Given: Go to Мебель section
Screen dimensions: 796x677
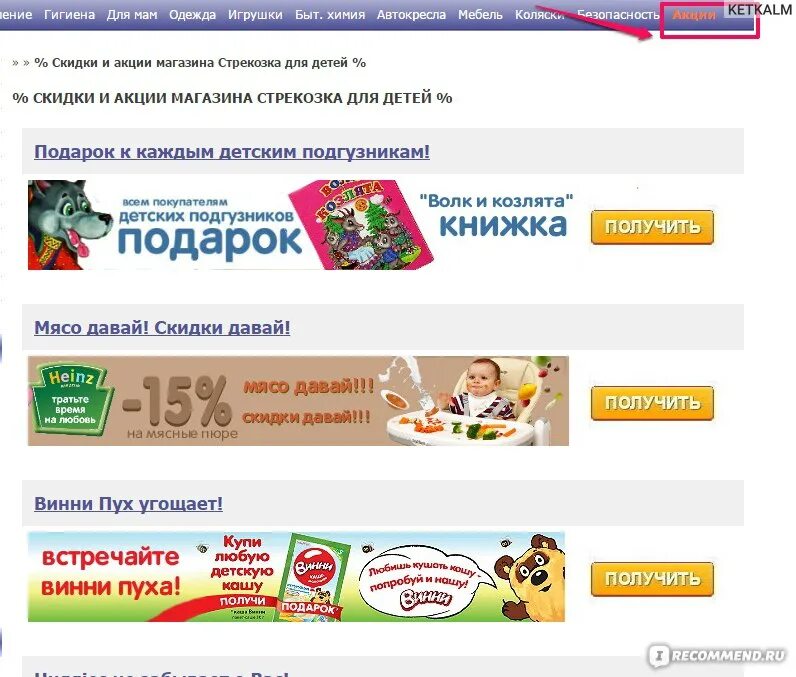Looking at the screenshot, I should (480, 15).
